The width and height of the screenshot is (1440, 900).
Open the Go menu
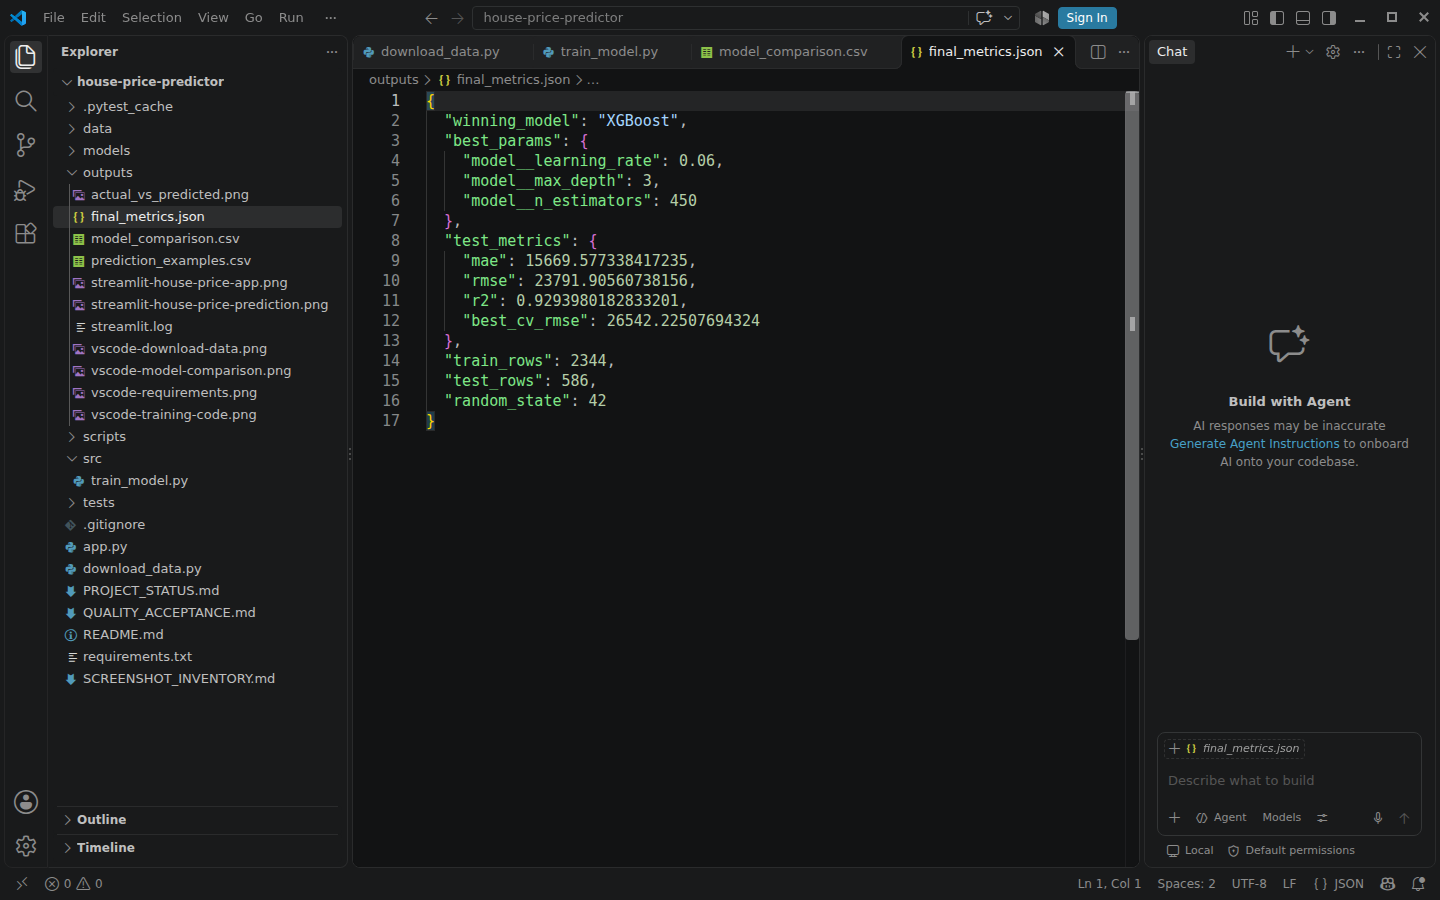(254, 18)
